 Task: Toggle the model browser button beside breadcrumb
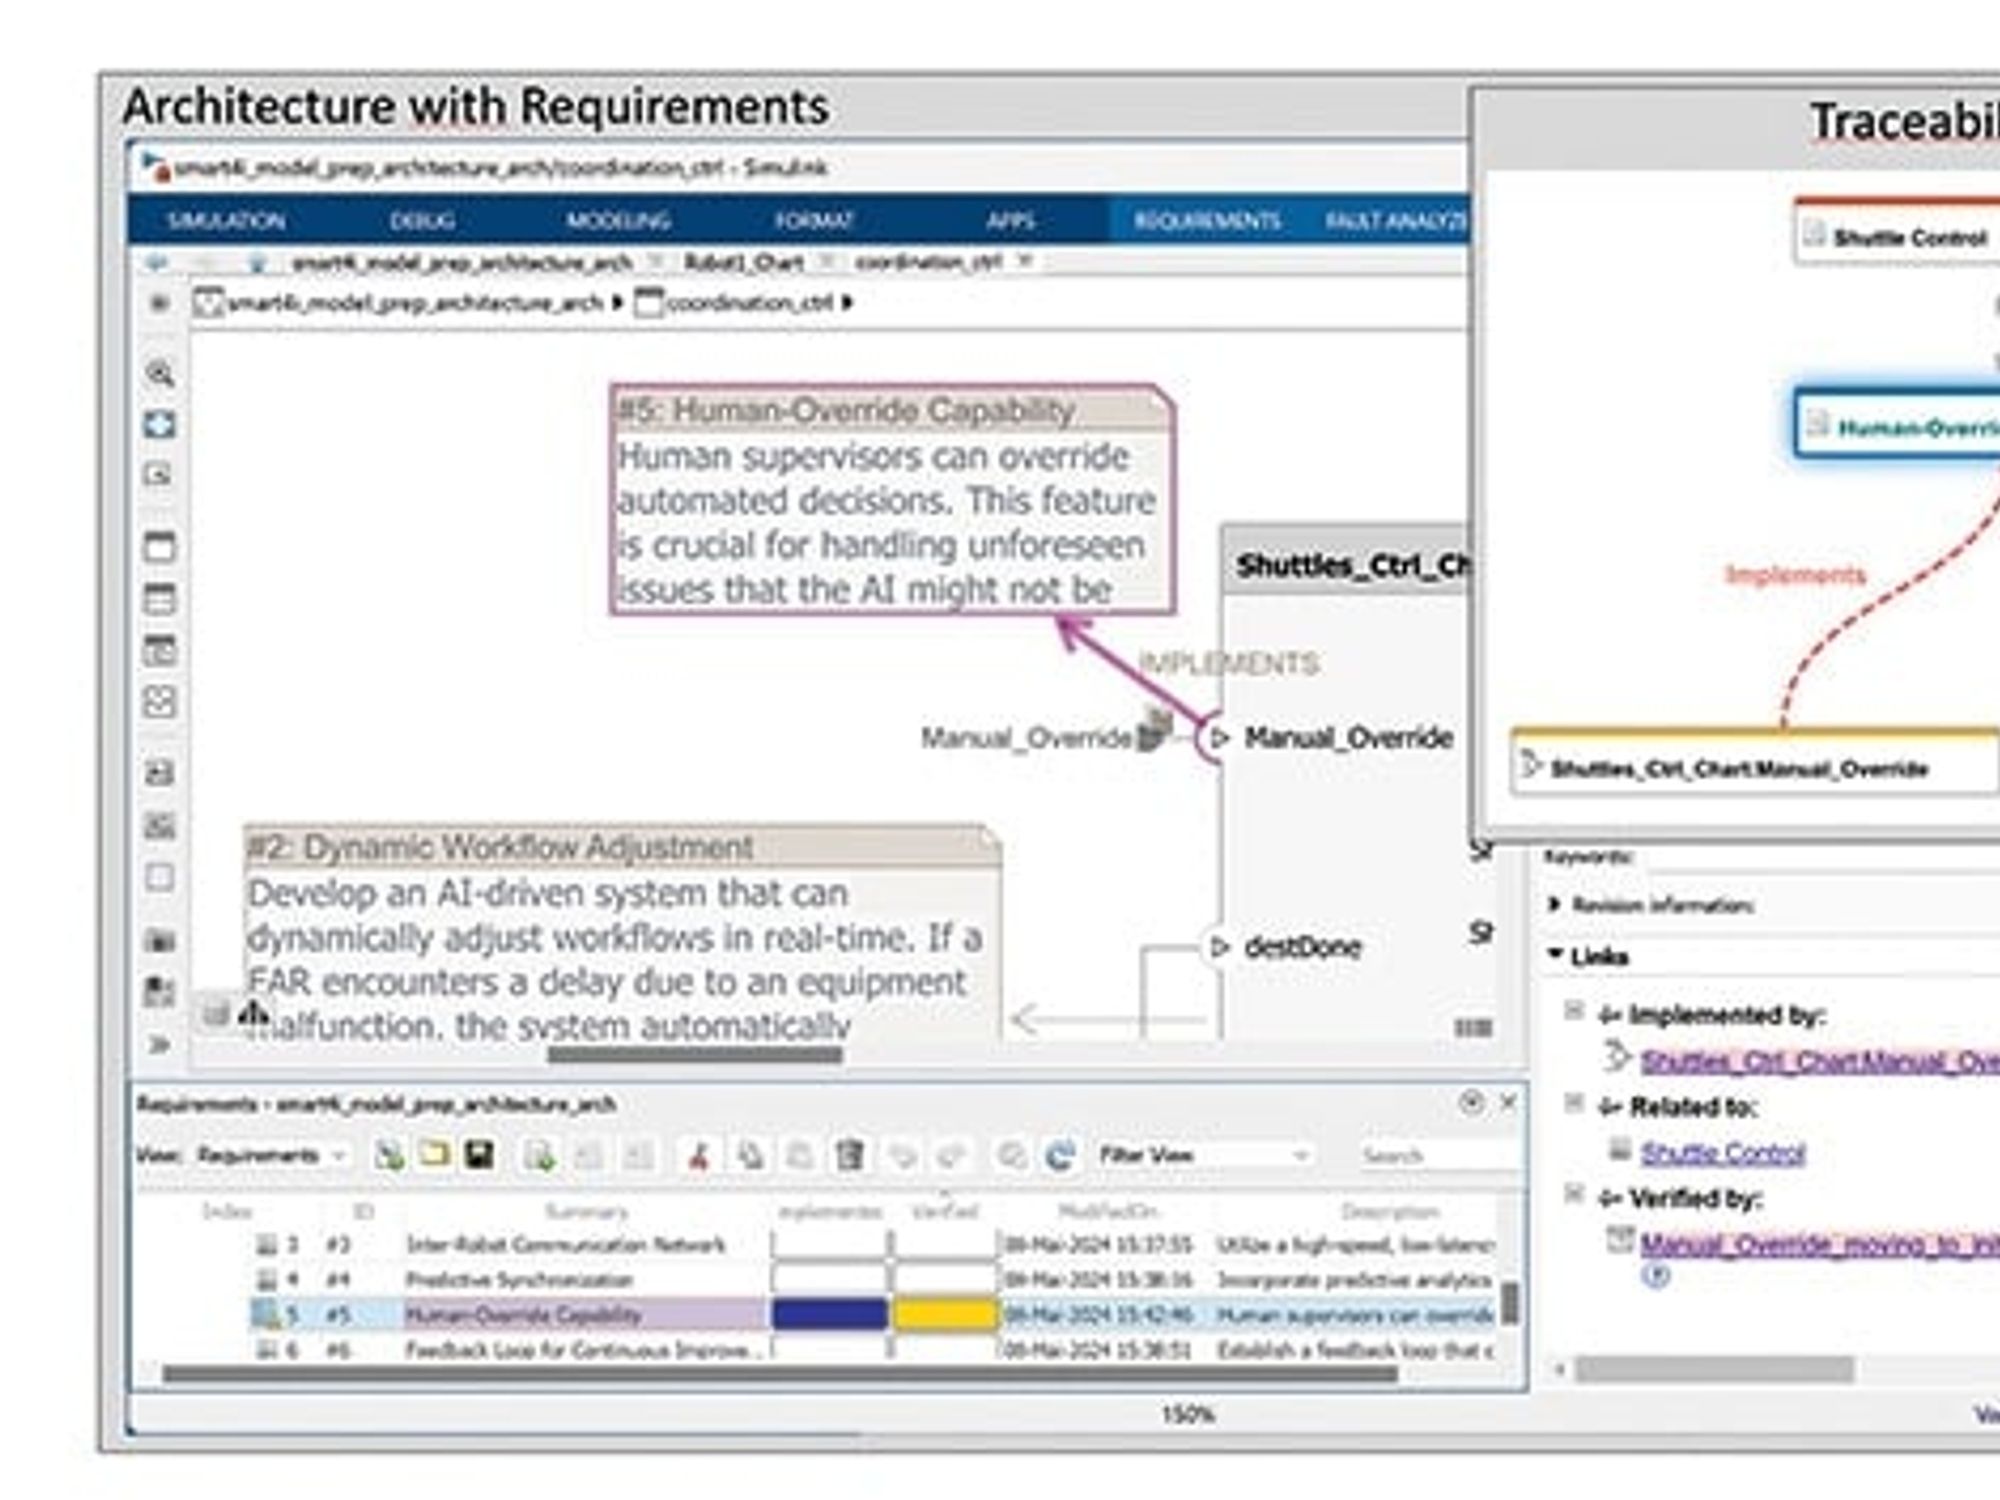click(158, 302)
